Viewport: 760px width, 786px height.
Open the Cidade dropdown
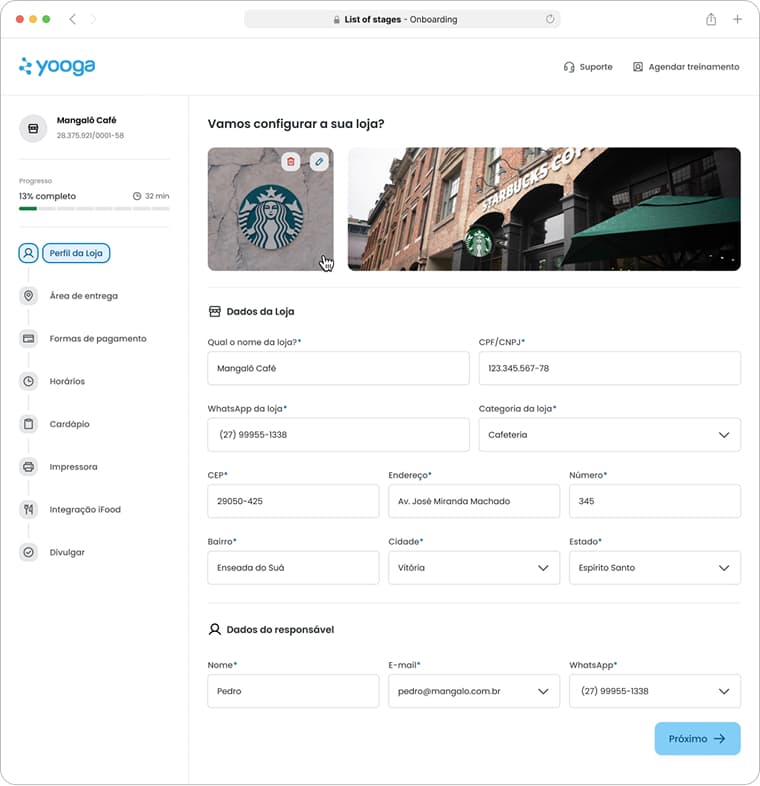pyautogui.click(x=543, y=568)
